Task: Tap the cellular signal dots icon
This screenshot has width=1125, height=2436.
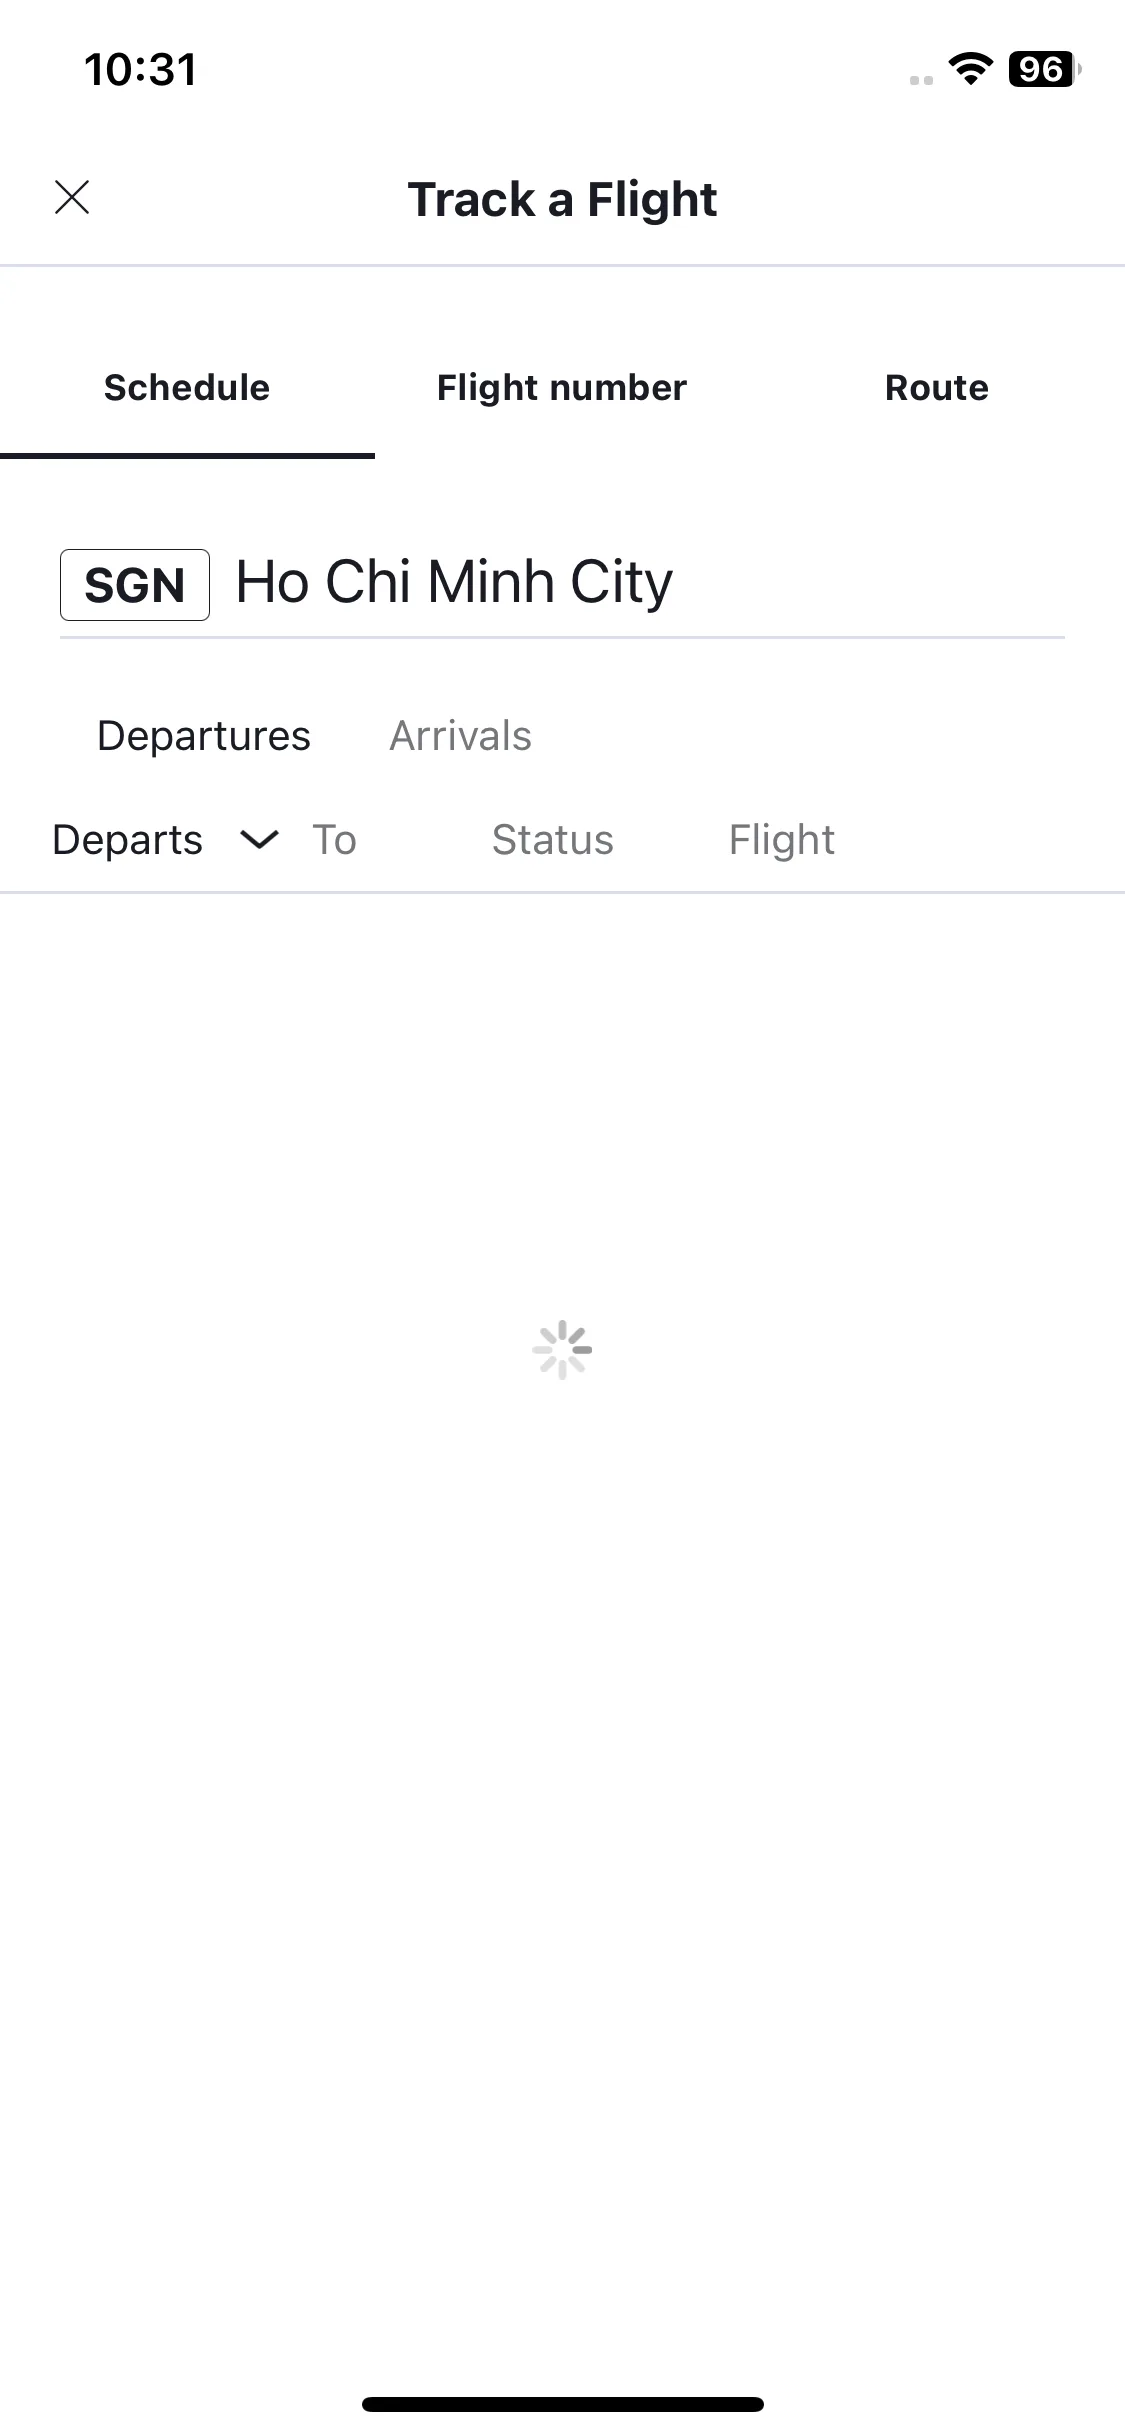Action: pyautogui.click(x=921, y=80)
